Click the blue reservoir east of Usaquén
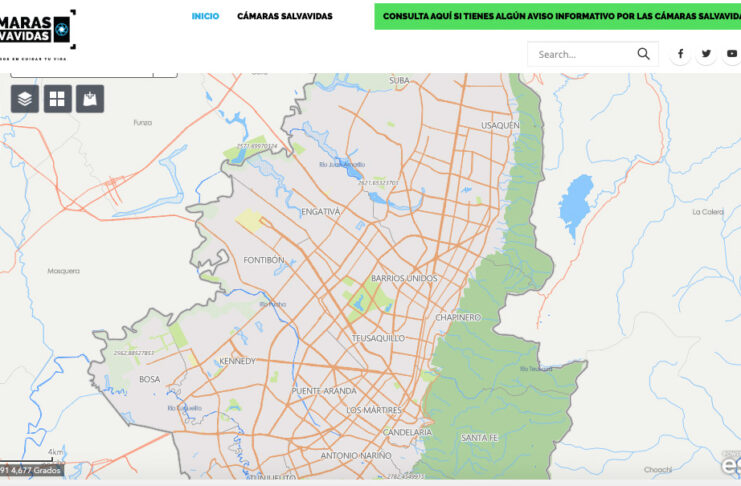The width and height of the screenshot is (741, 486). click(x=575, y=205)
